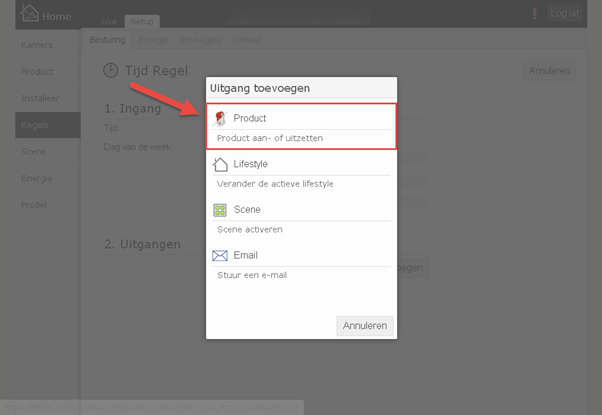Viewport: 602px width, 415px height.
Task: Click the partially hidden toevoegen button
Action: pyautogui.click(x=412, y=268)
